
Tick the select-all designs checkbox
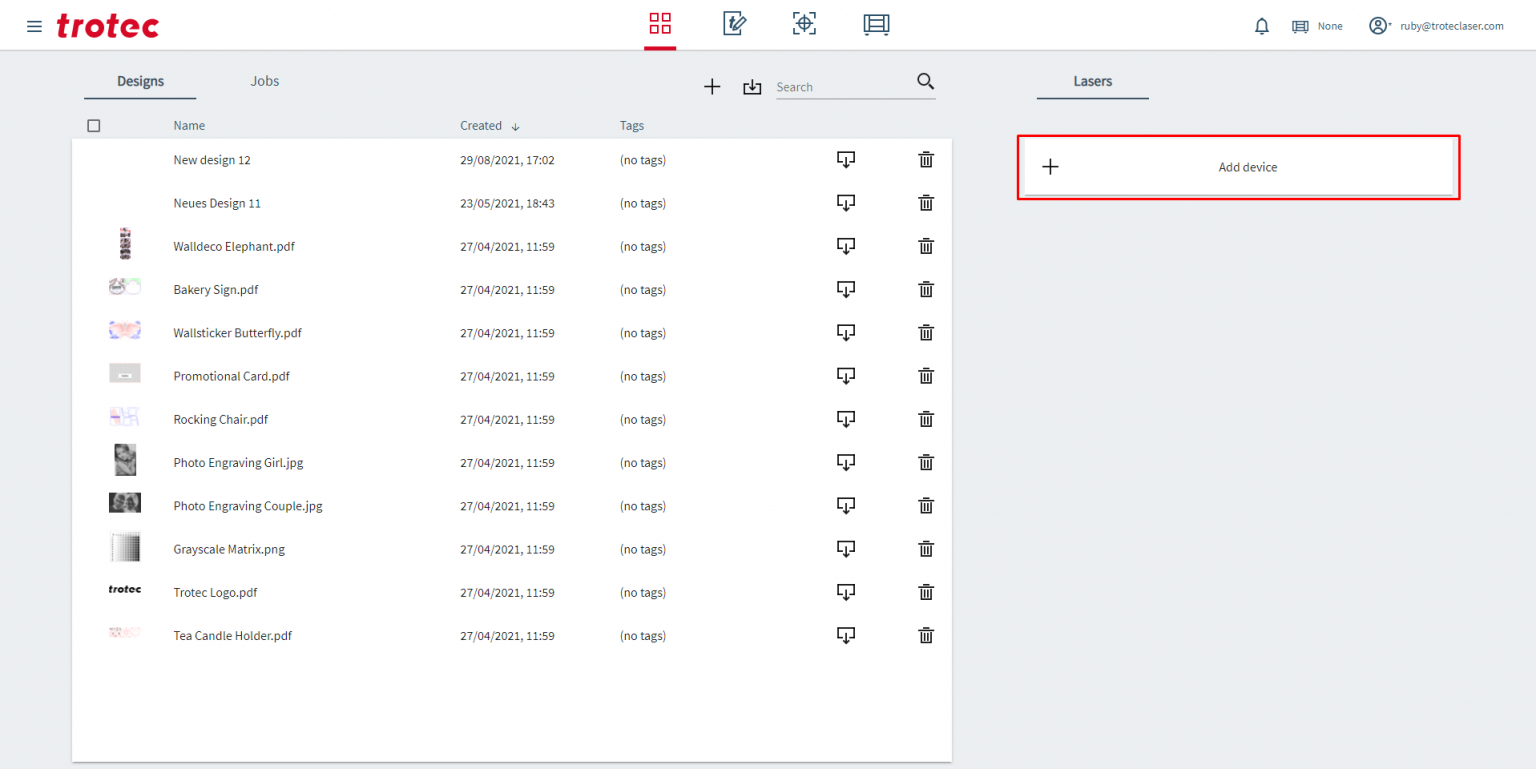[94, 126]
